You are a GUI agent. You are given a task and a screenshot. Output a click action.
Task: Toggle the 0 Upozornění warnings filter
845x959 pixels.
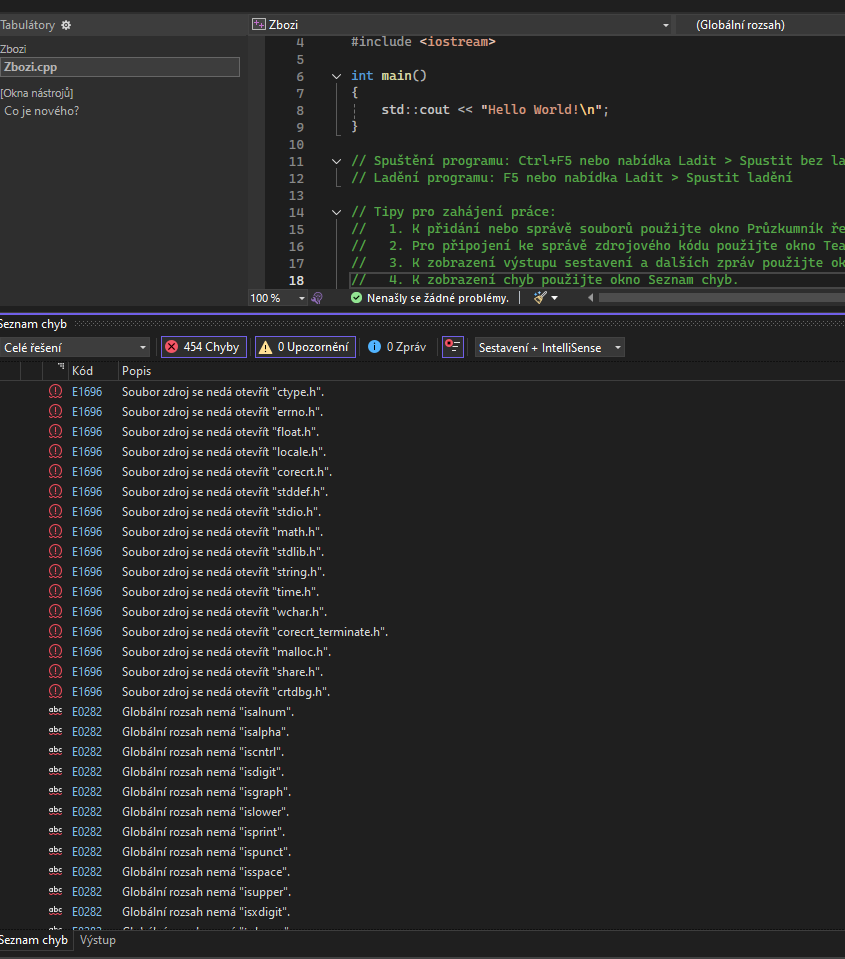305,347
